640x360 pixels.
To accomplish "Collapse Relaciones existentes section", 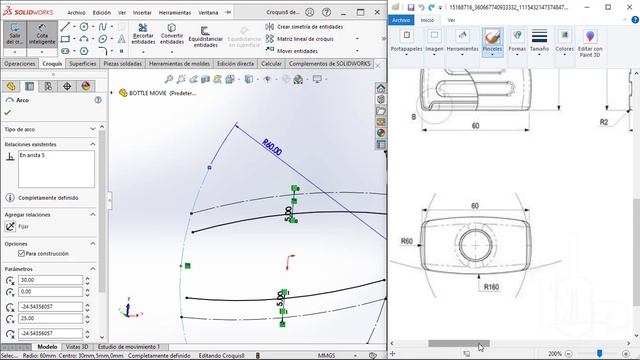I will pos(93,144).
